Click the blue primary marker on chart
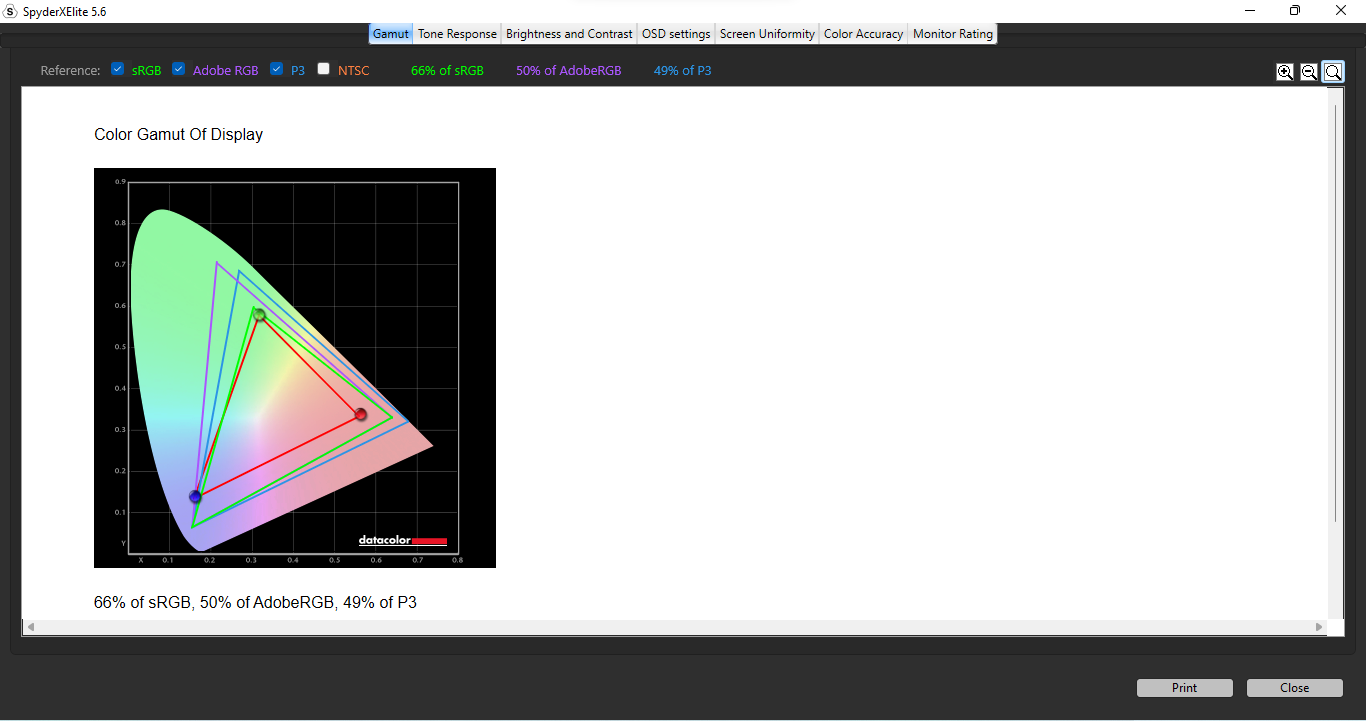Viewport: 1366px width, 721px height. [195, 497]
